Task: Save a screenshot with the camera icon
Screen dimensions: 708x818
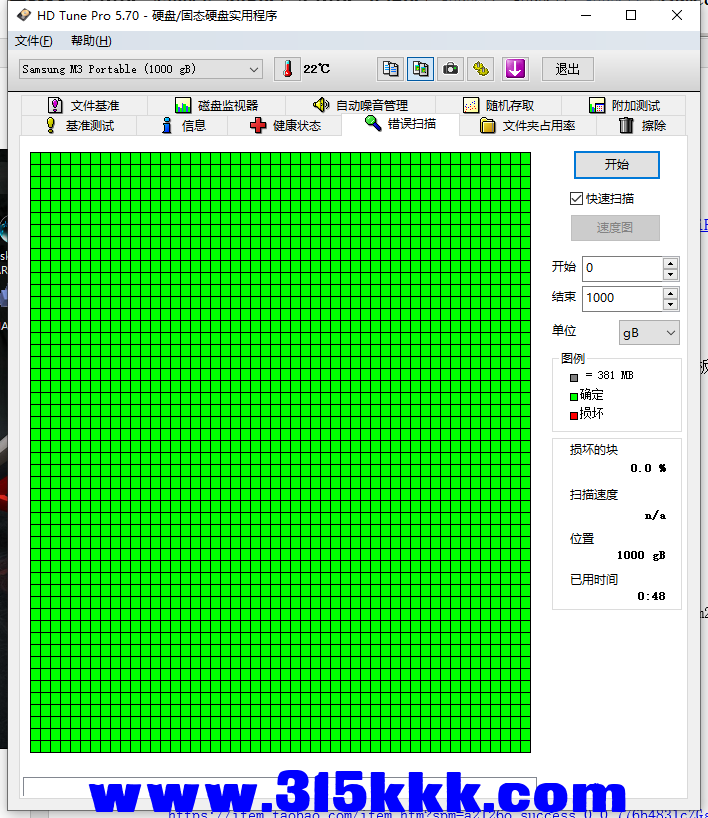Action: click(451, 69)
